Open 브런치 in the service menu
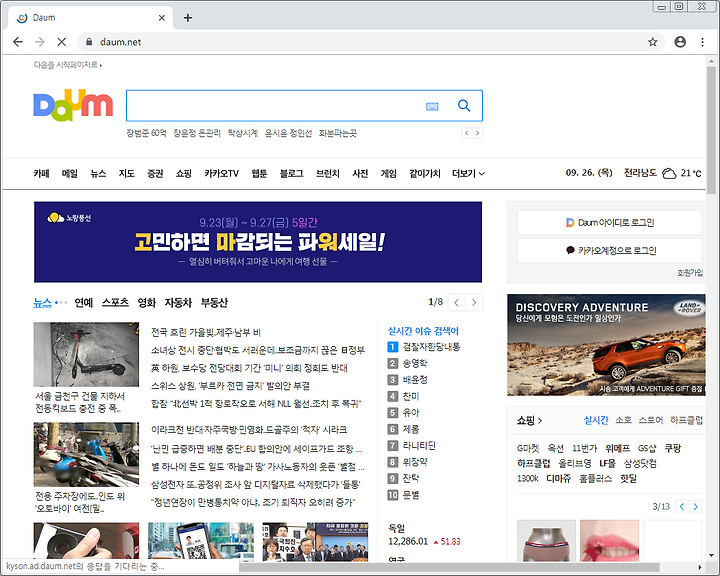 327,174
